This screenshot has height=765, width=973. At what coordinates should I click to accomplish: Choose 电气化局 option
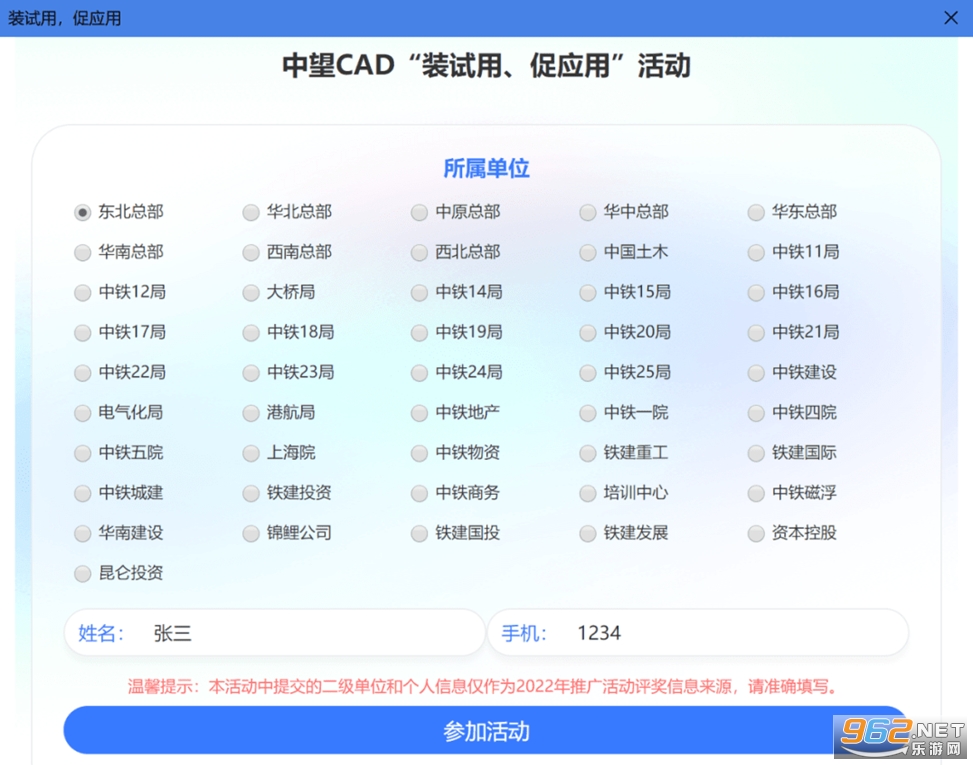[x=83, y=413]
